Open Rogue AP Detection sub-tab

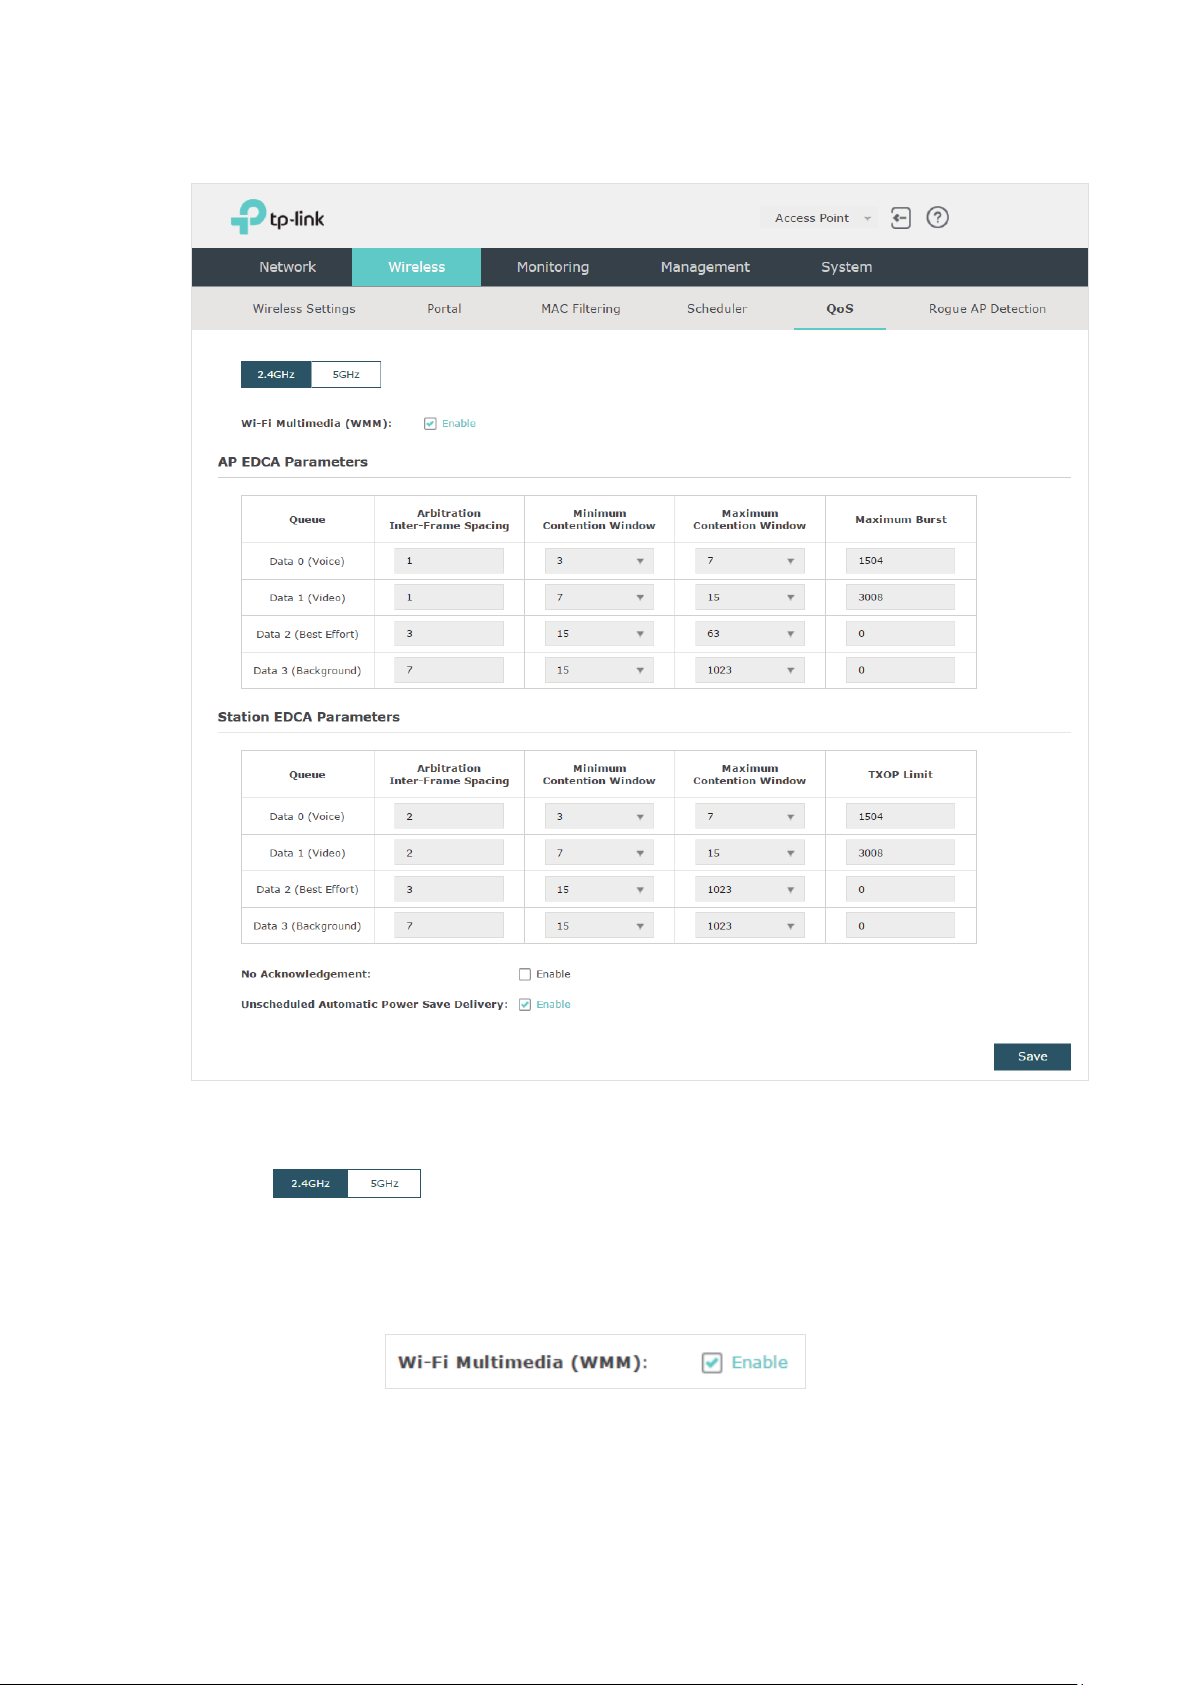[987, 309]
